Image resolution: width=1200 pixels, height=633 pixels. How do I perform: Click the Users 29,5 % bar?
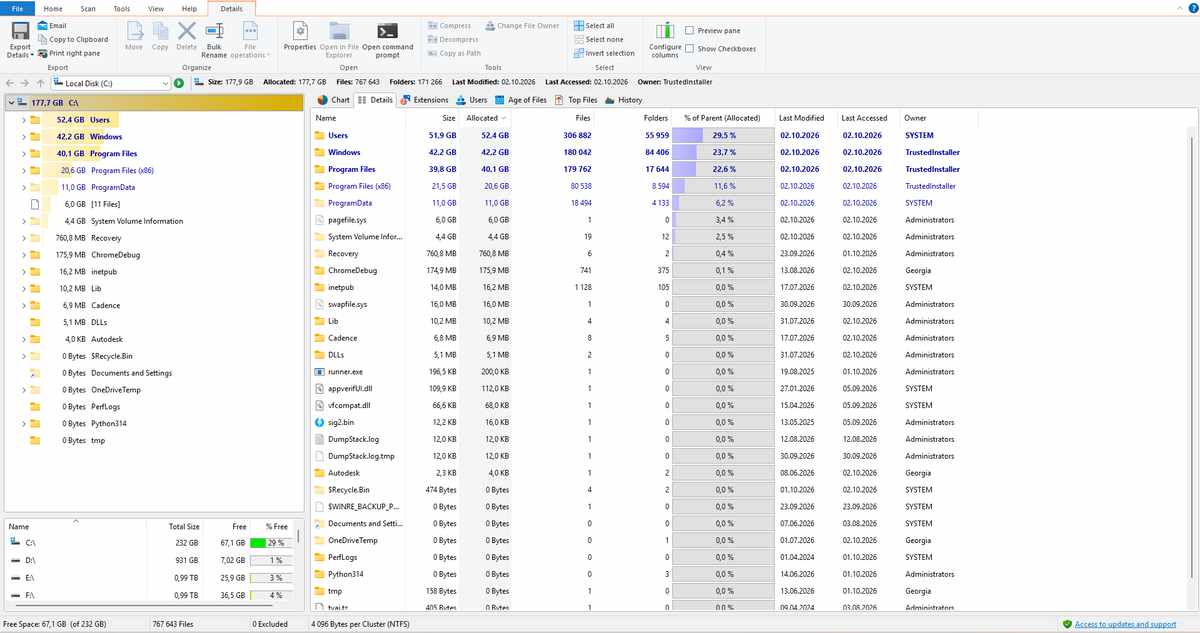coord(725,135)
